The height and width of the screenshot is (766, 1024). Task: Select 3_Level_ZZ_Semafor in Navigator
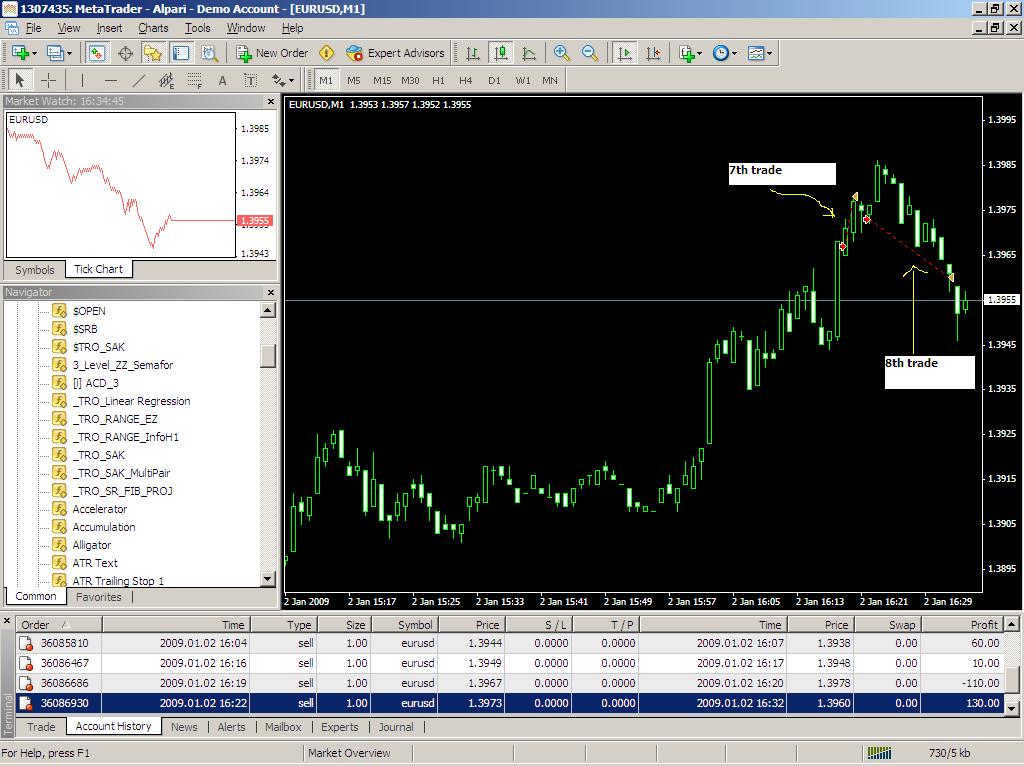122,365
